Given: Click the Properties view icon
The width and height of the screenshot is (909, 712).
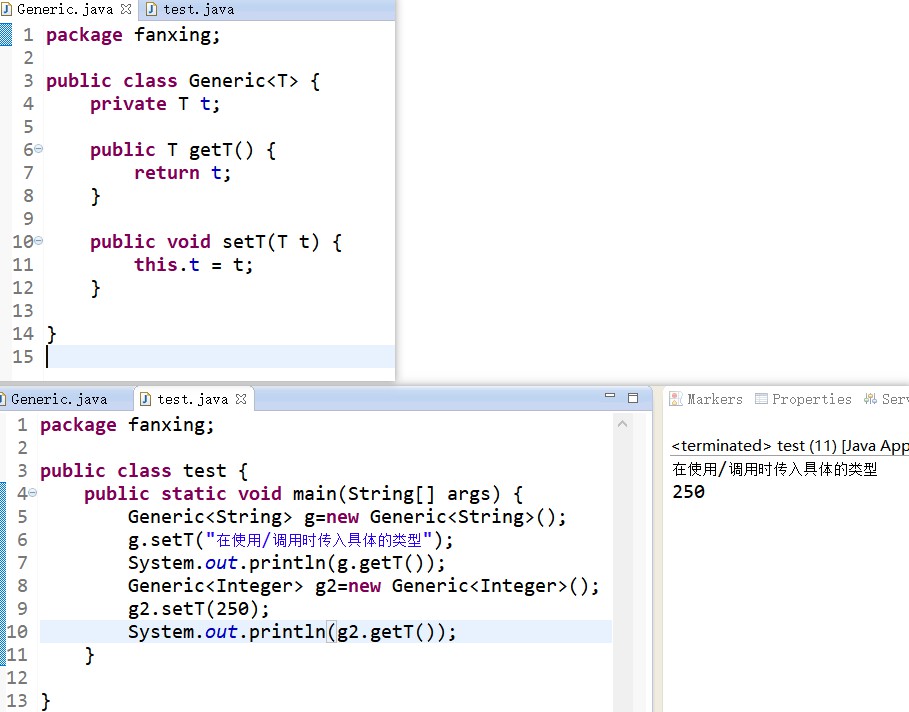Looking at the screenshot, I should tap(761, 399).
